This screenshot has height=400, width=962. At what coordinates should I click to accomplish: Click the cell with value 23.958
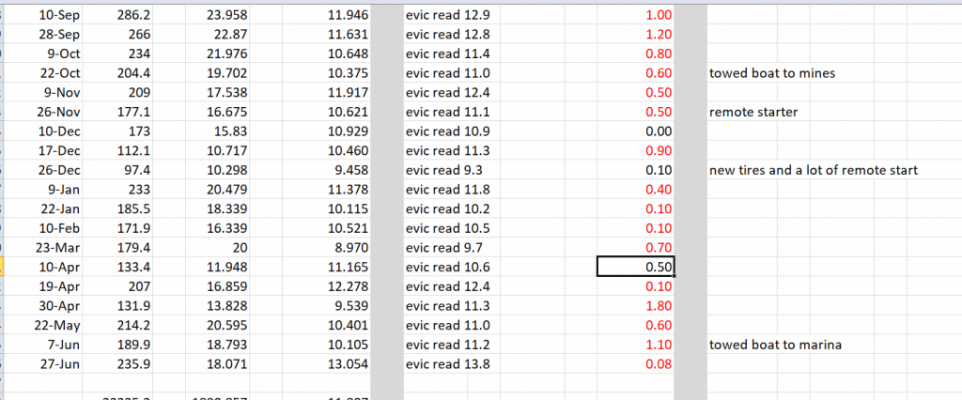pos(201,15)
